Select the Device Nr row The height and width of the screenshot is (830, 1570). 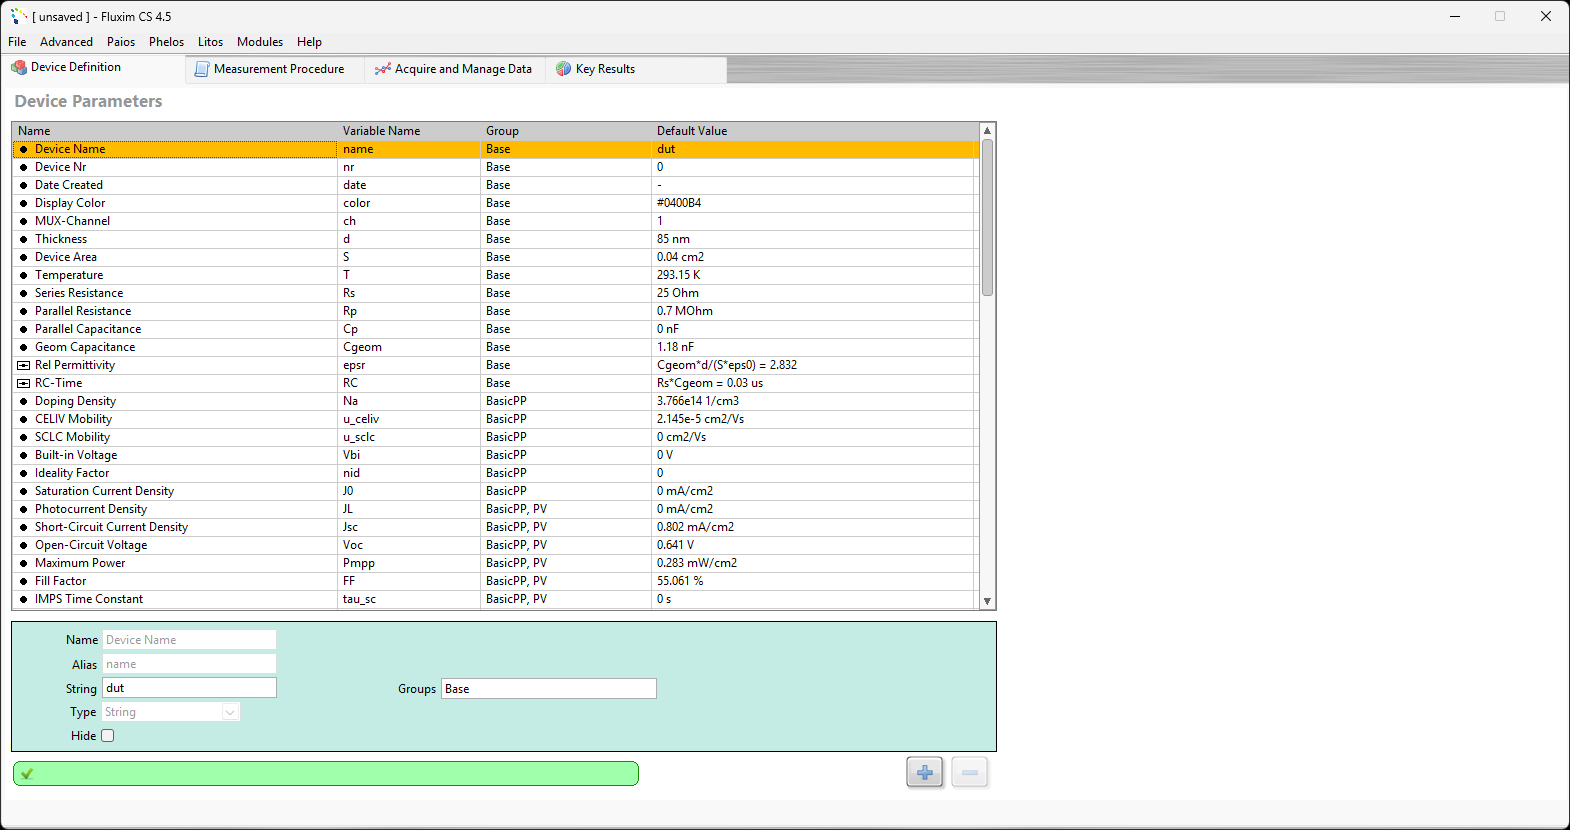(x=495, y=167)
